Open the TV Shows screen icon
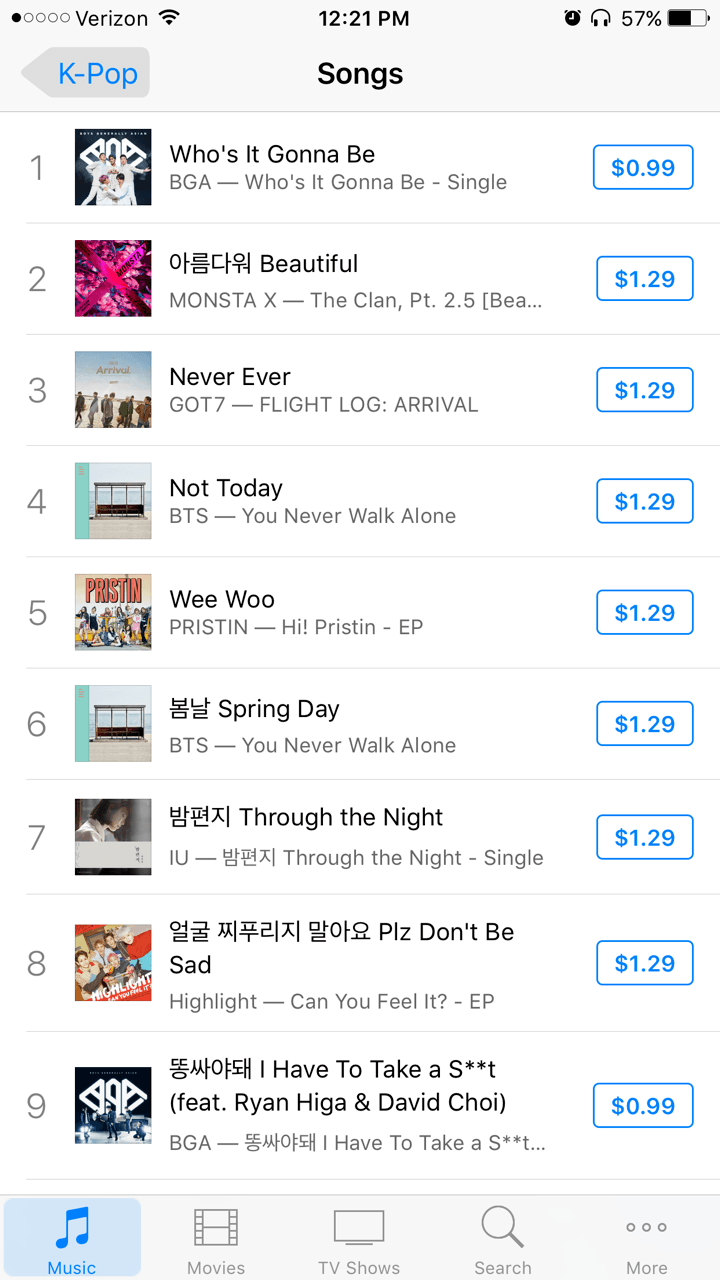The image size is (720, 1280). [x=359, y=1227]
